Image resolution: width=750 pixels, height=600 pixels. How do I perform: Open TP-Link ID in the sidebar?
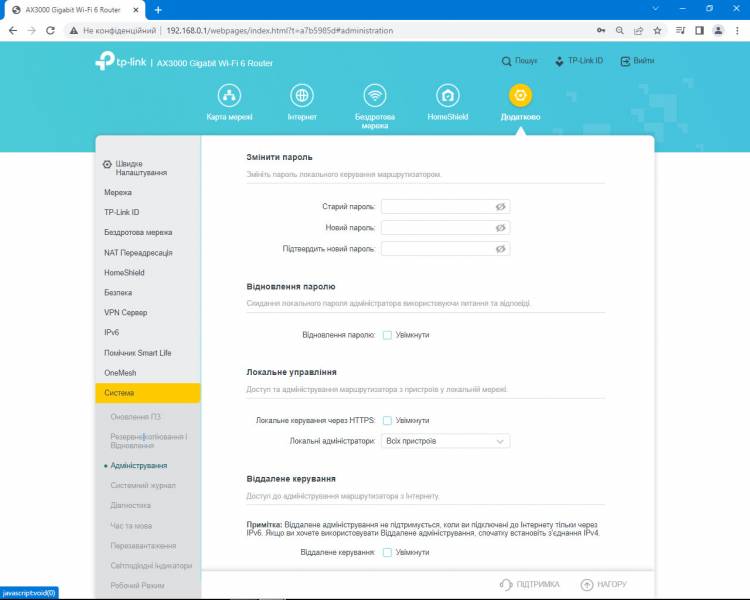[121, 212]
